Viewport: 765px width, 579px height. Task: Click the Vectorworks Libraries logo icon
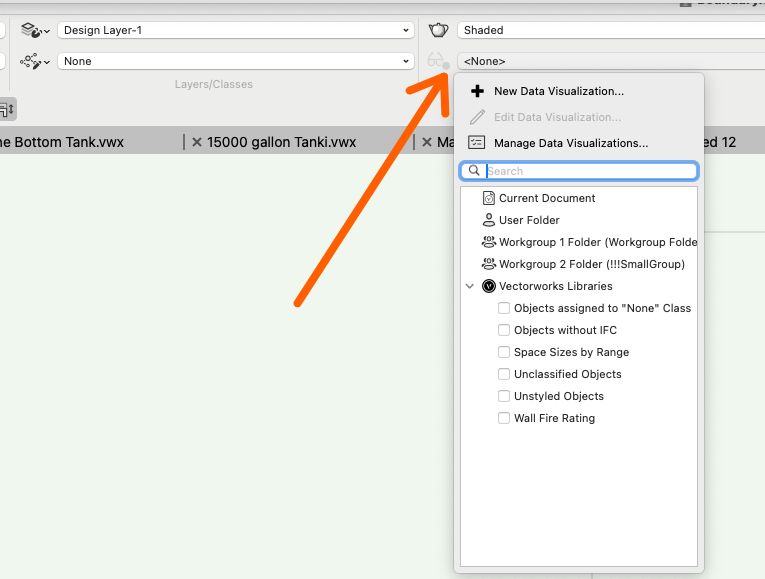click(489, 286)
